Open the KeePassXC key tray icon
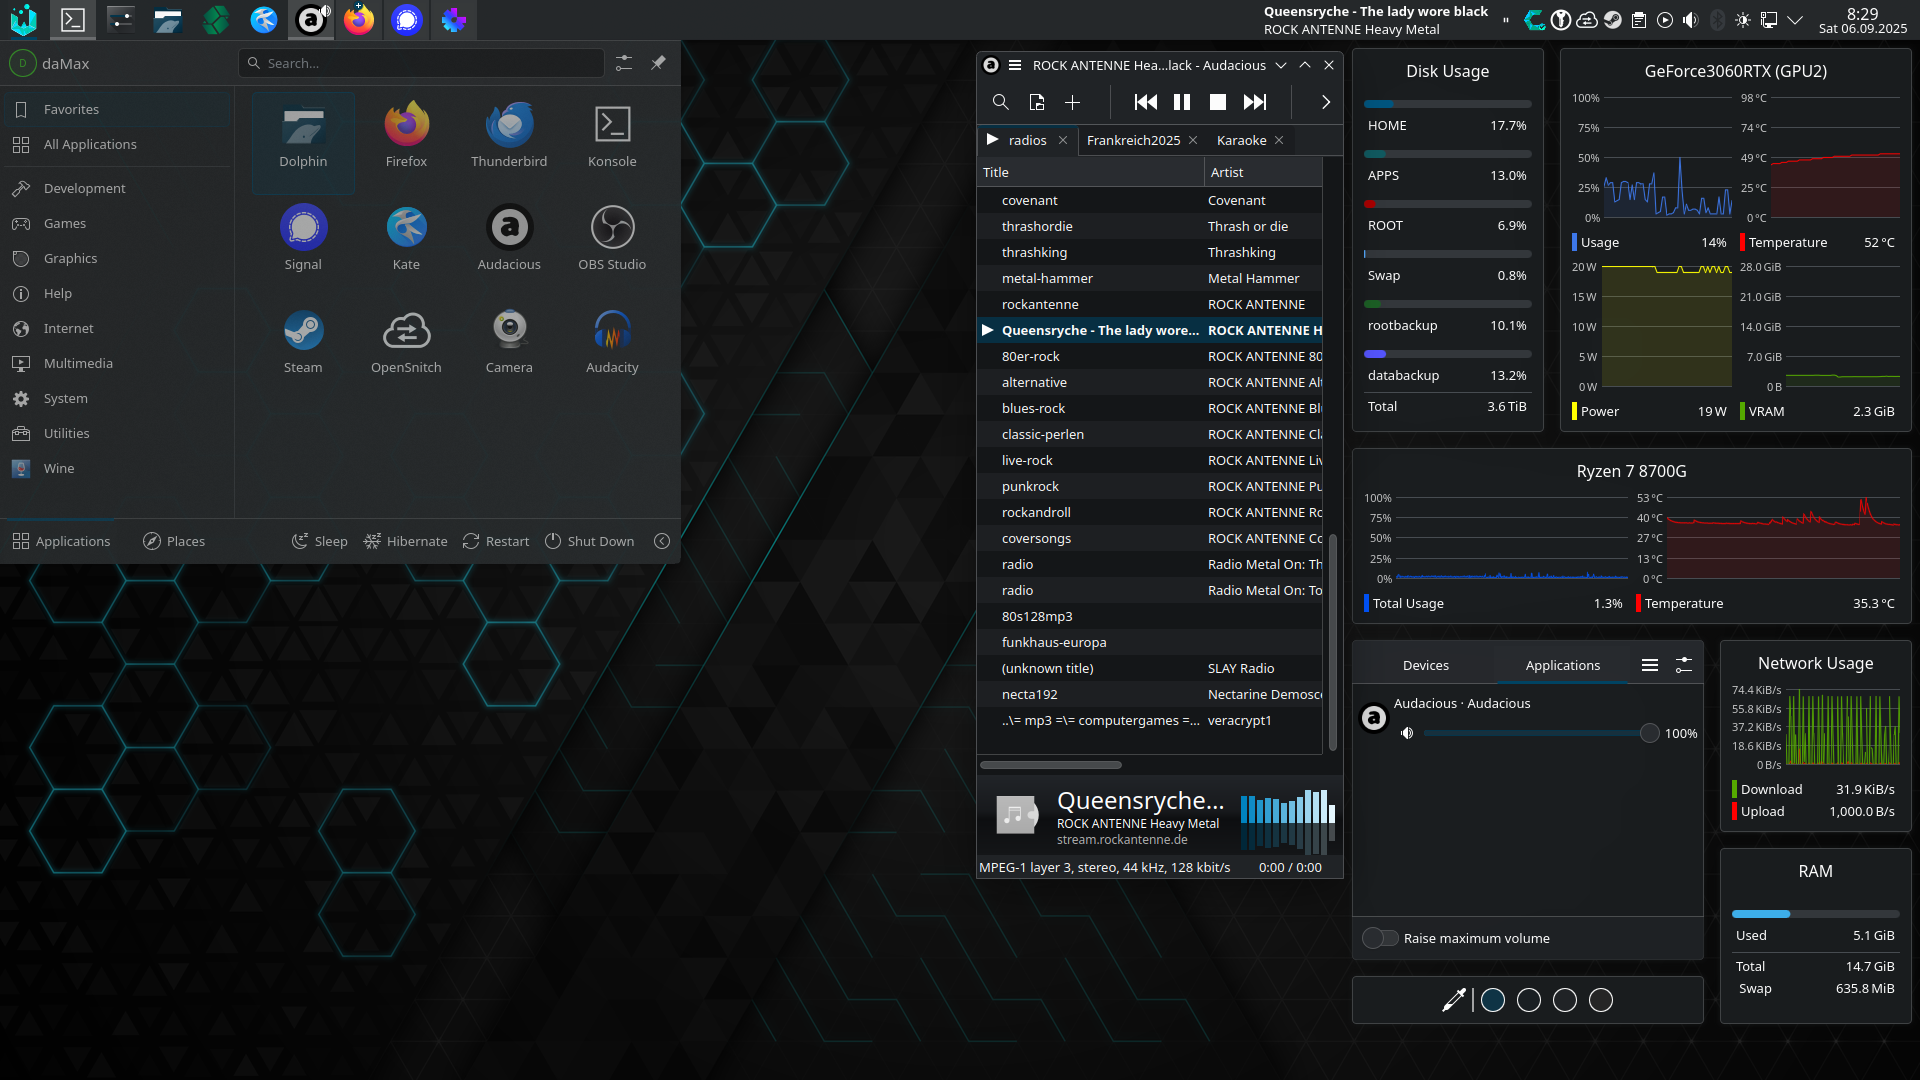The image size is (1920, 1080). [1561, 20]
